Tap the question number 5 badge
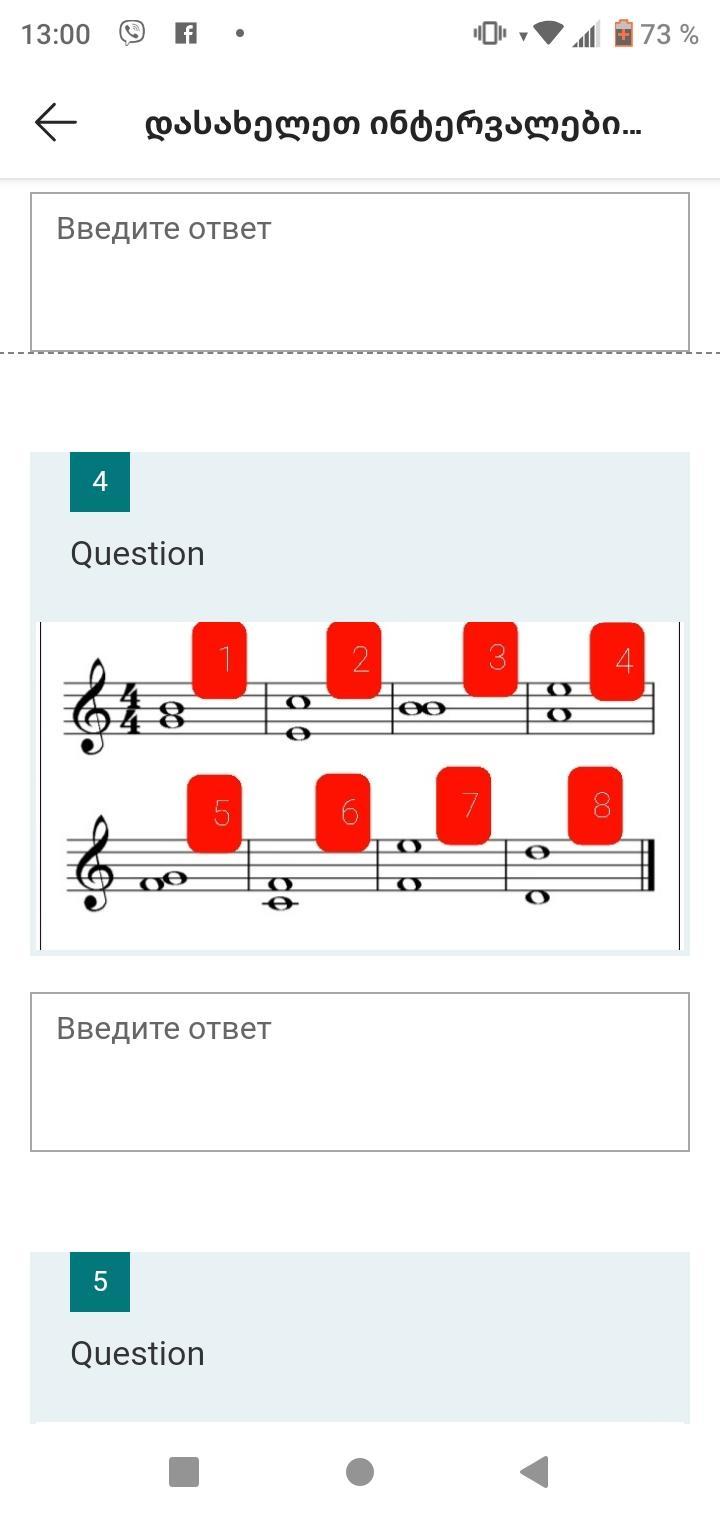This screenshot has height=1520, width=720. [100, 1282]
